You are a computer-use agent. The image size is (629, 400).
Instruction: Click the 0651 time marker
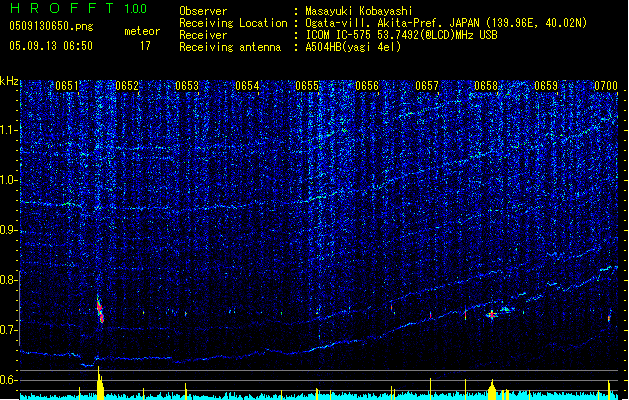pos(67,86)
